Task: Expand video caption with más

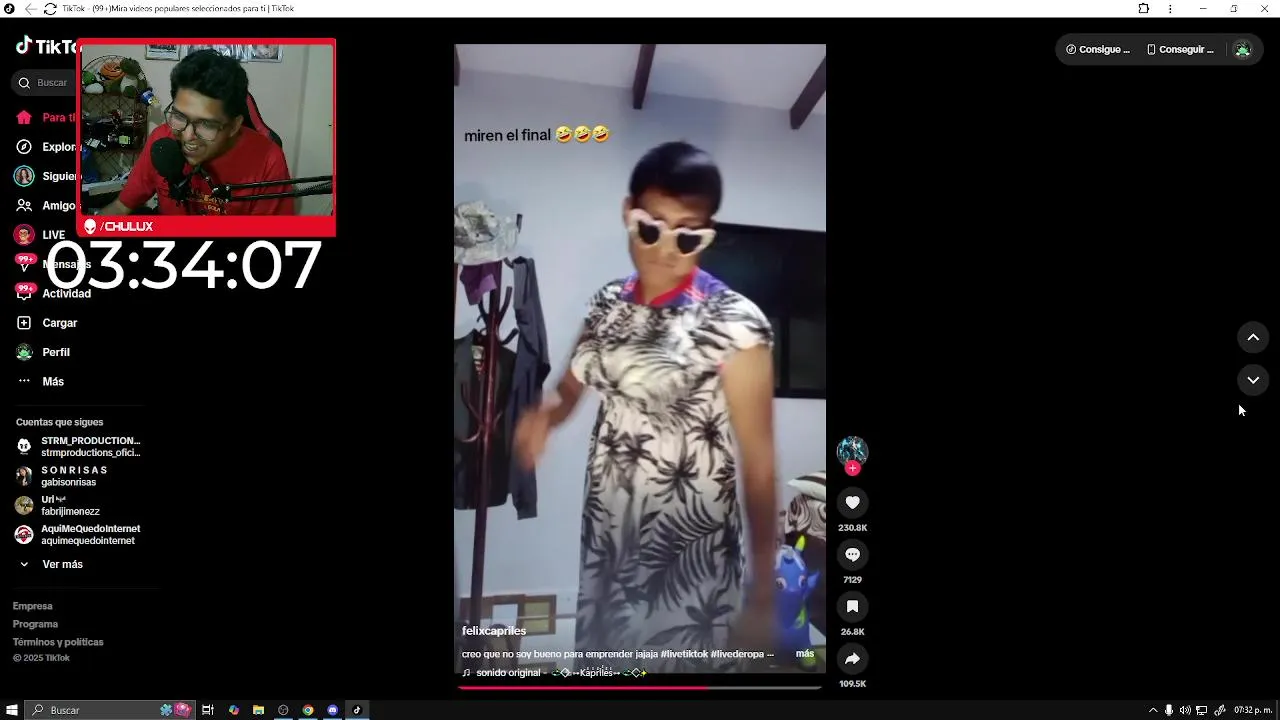Action: point(805,654)
